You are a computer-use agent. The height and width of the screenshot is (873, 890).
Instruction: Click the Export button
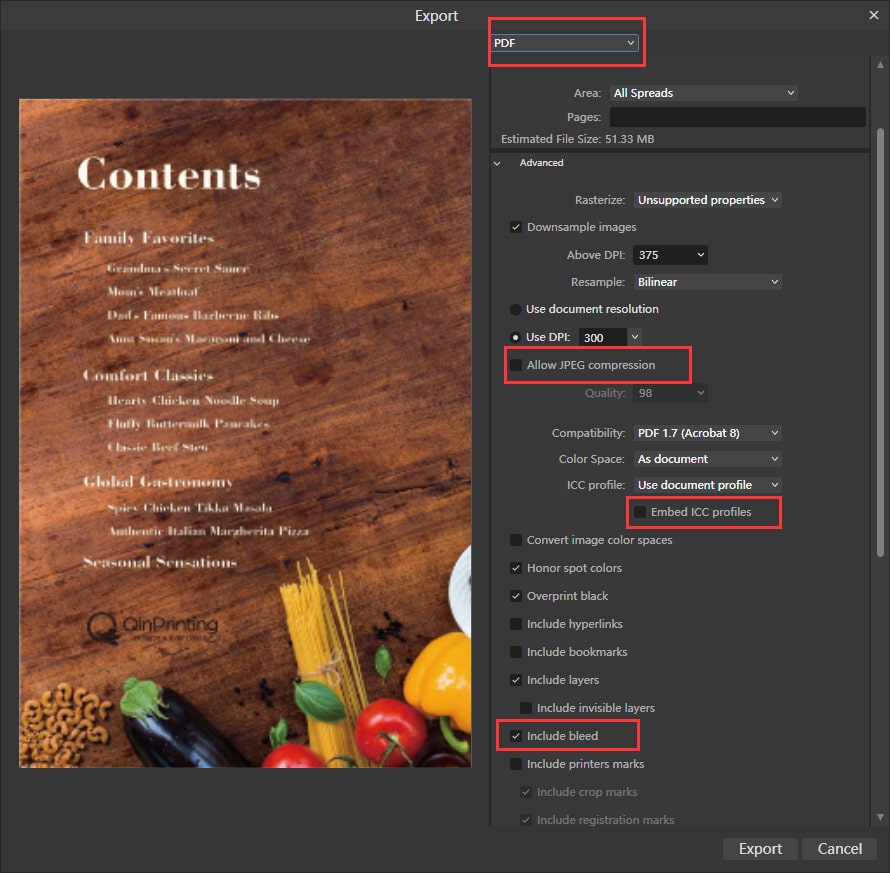click(760, 848)
